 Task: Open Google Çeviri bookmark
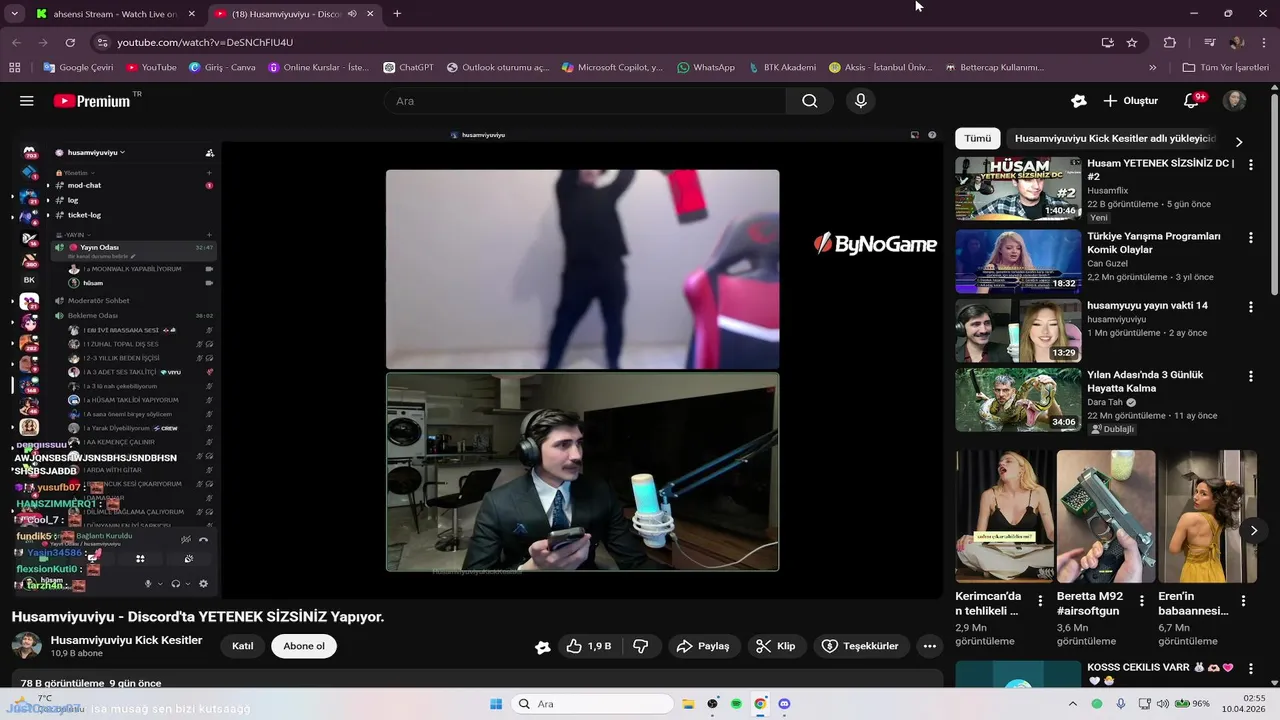tap(78, 68)
